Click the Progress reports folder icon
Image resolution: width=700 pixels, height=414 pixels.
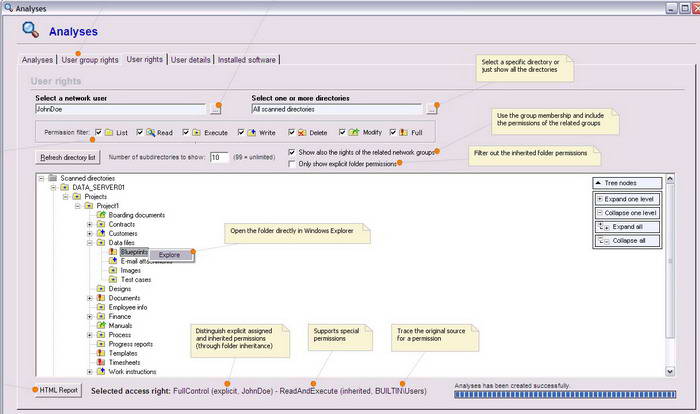pos(101,344)
